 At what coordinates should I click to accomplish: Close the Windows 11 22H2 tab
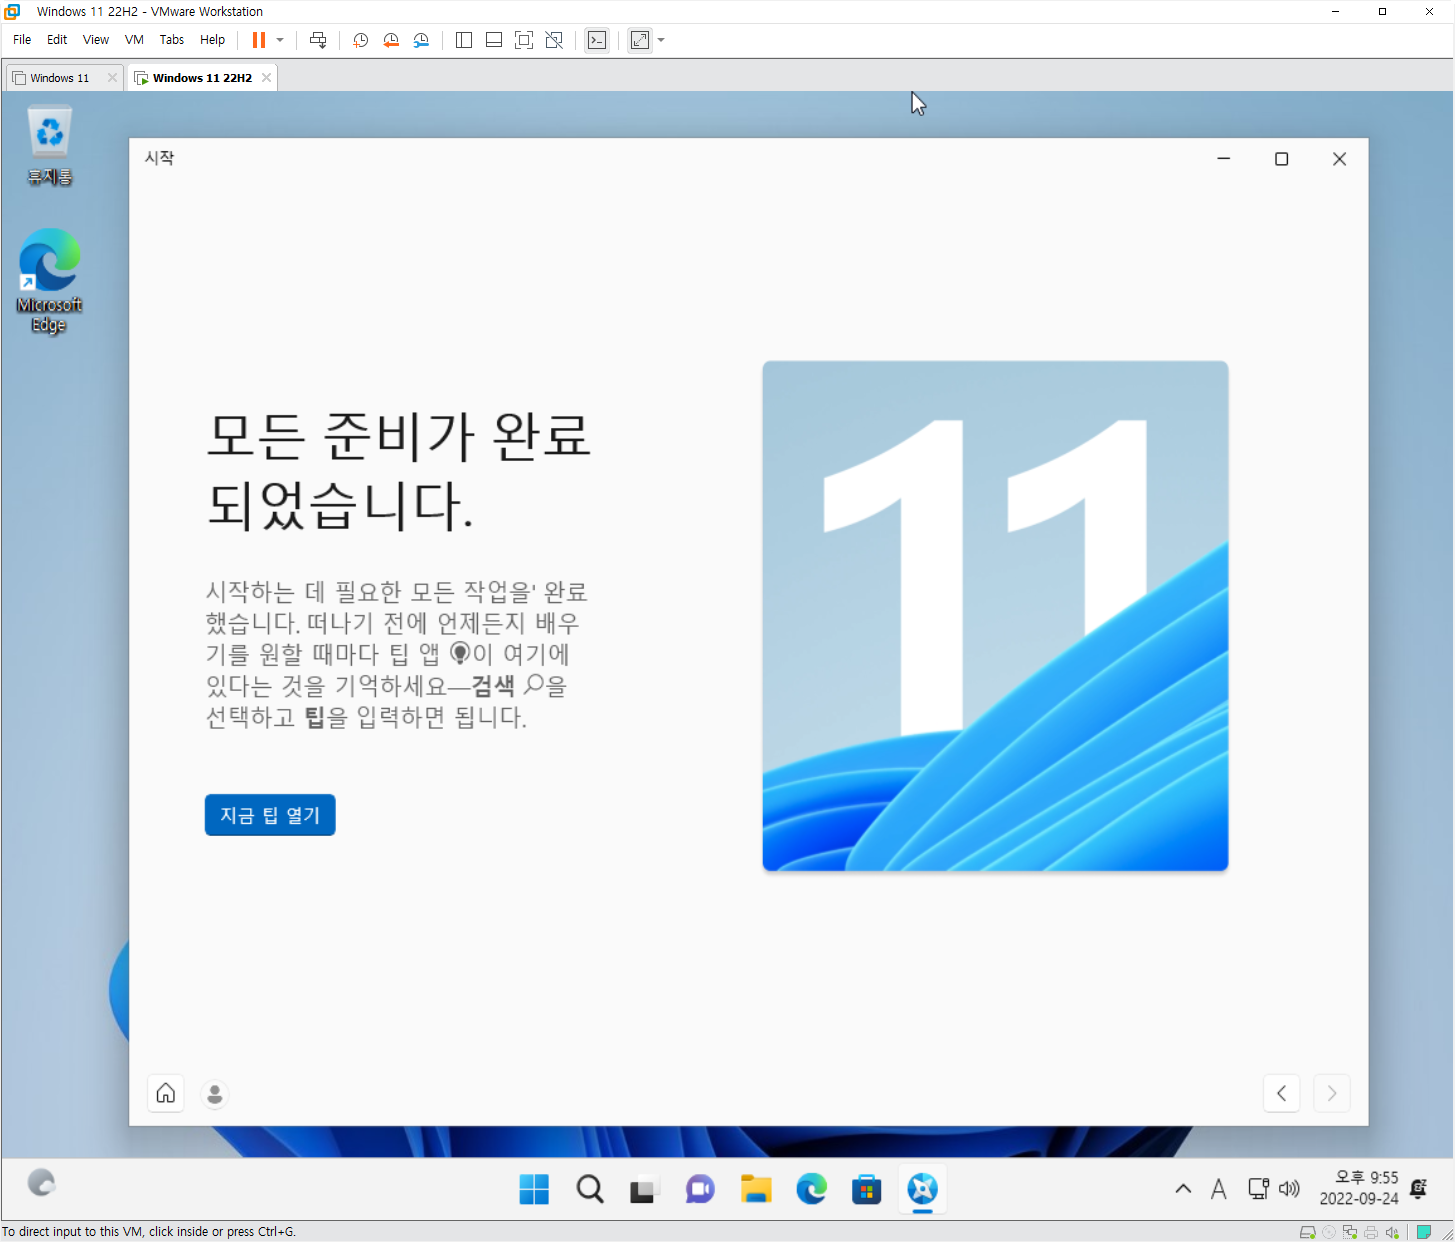pyautogui.click(x=266, y=78)
